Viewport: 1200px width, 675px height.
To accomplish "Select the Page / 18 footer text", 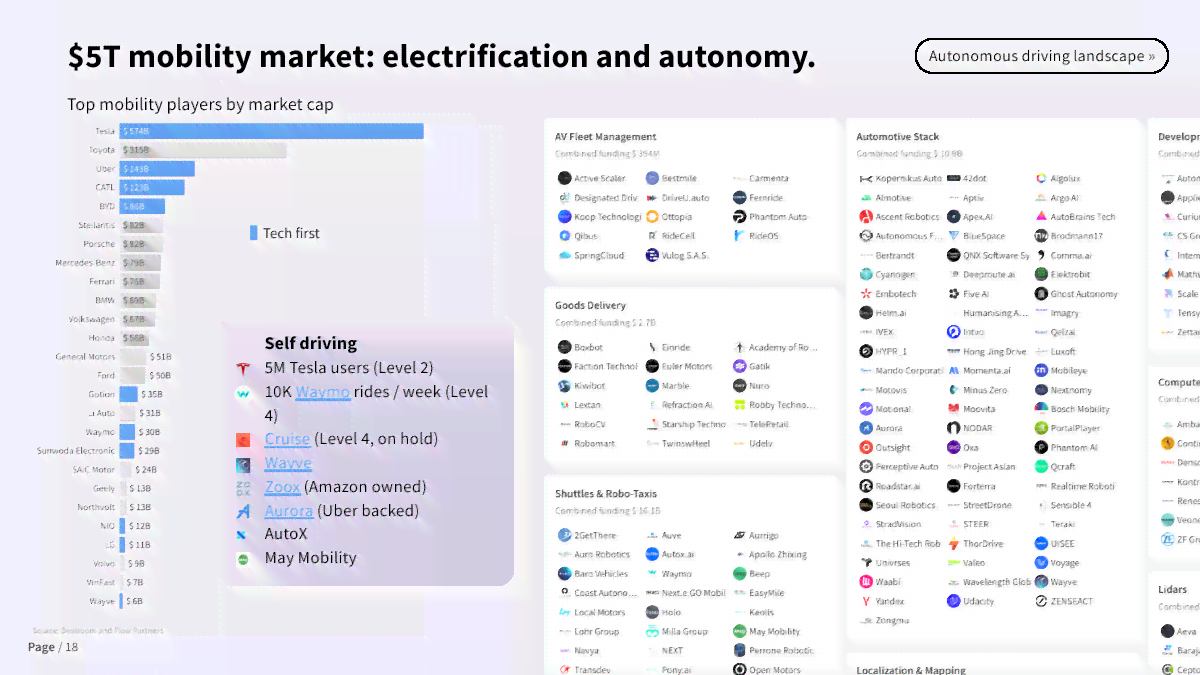I will coord(53,647).
